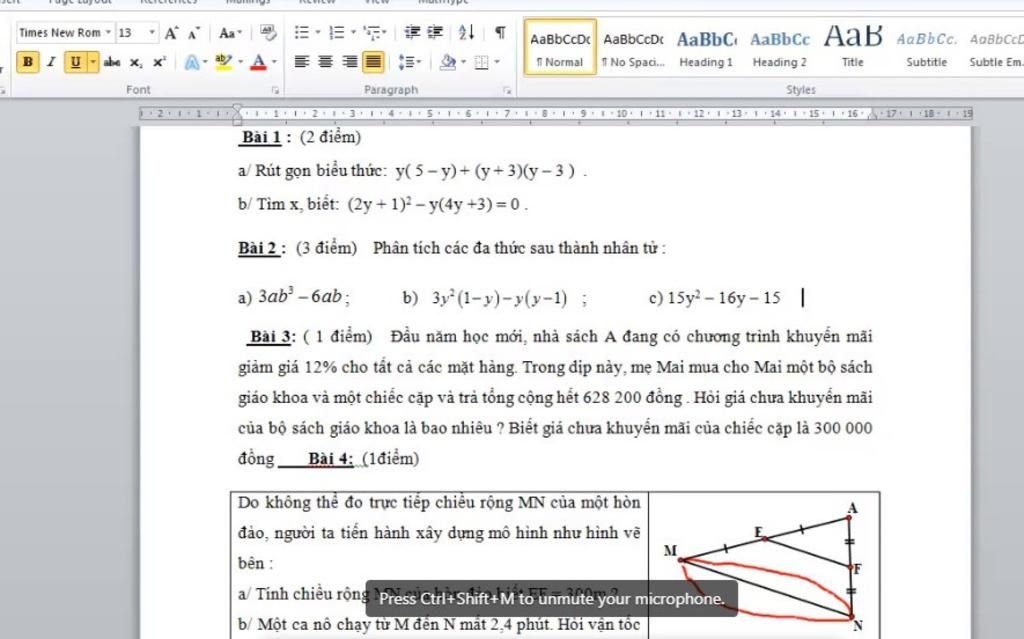Toggle Superscript formatting
The height and width of the screenshot is (639, 1024).
click(x=159, y=62)
